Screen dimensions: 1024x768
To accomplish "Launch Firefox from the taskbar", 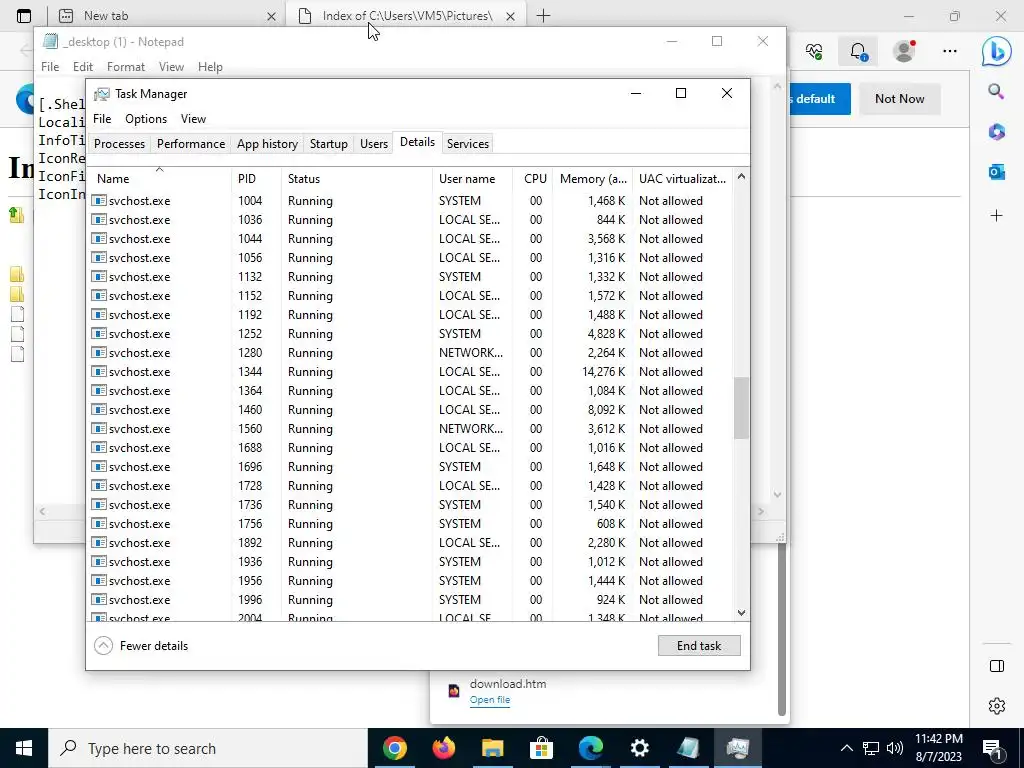I will (443, 748).
